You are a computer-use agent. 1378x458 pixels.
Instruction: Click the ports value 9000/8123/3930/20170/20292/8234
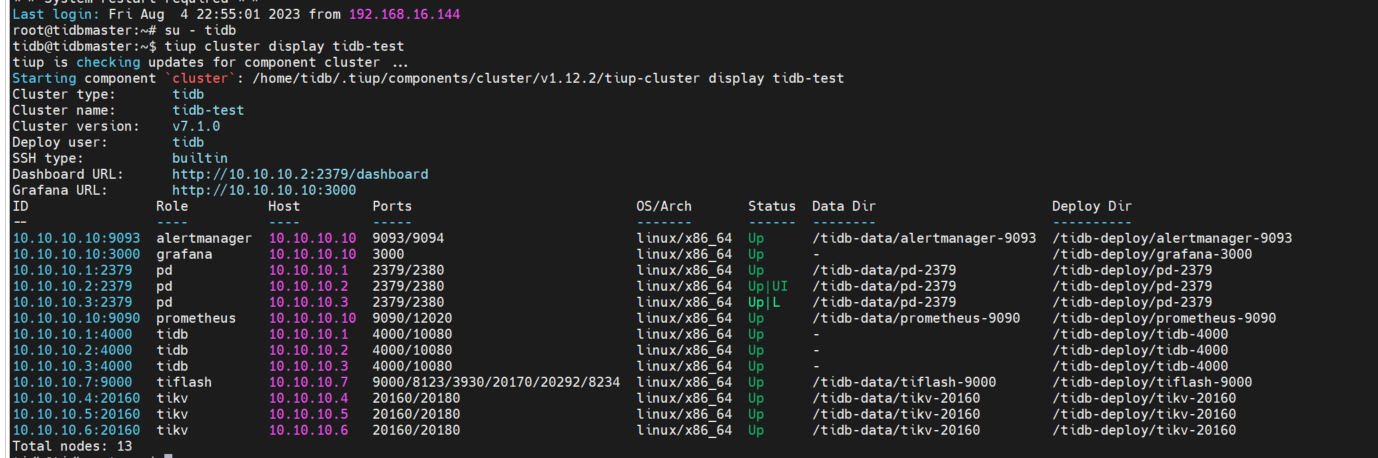point(496,382)
